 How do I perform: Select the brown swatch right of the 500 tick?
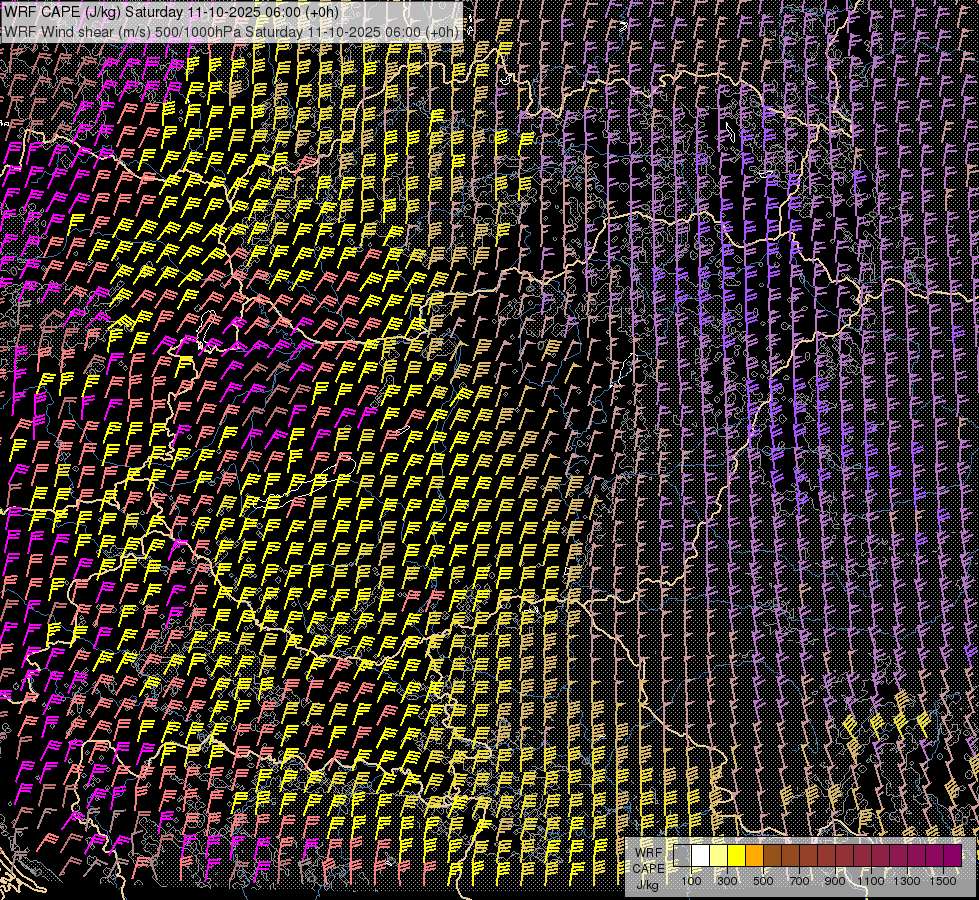coord(772,856)
